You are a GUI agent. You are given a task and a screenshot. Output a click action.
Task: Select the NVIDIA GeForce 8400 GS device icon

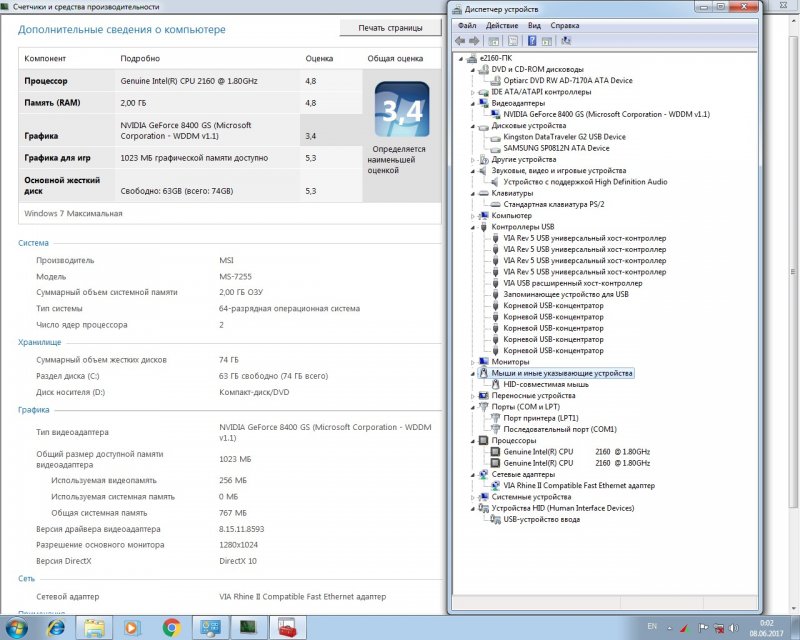tap(495, 114)
